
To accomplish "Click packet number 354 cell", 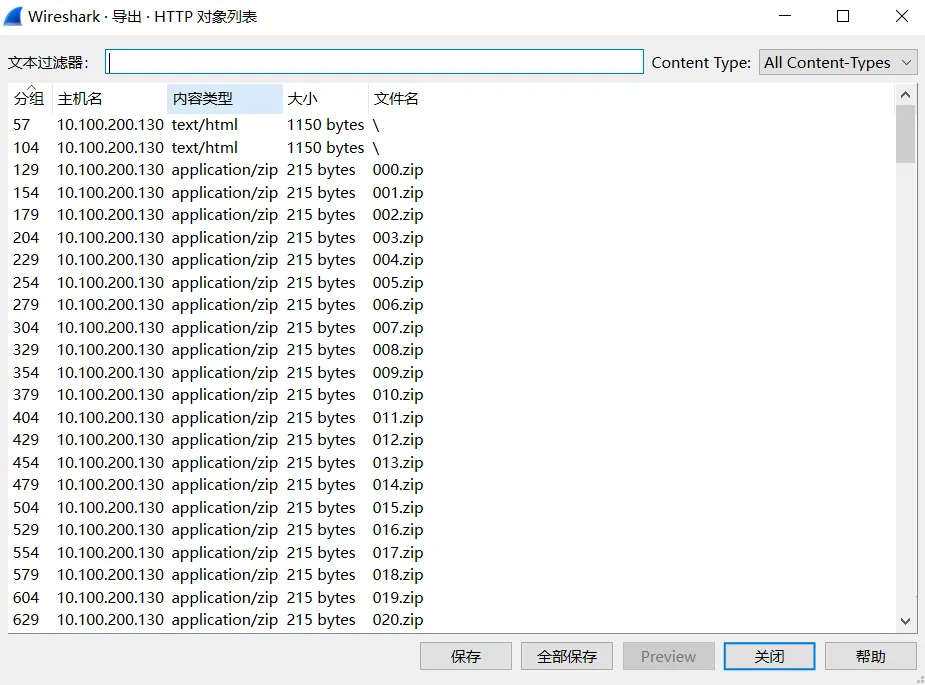I will tap(26, 372).
